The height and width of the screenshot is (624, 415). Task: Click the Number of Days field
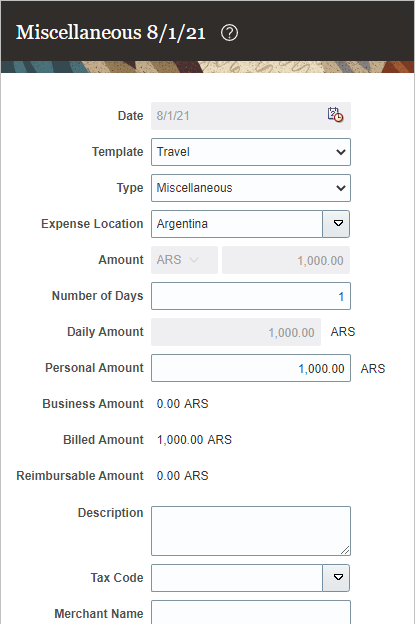coord(251,296)
